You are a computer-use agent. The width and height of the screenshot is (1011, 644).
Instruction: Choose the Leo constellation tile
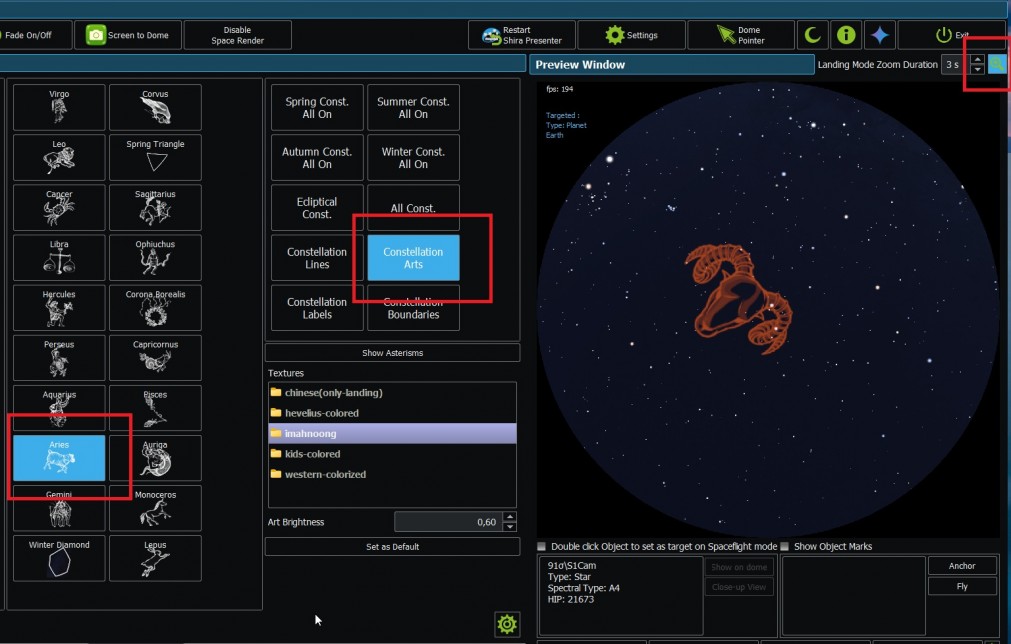[59, 157]
